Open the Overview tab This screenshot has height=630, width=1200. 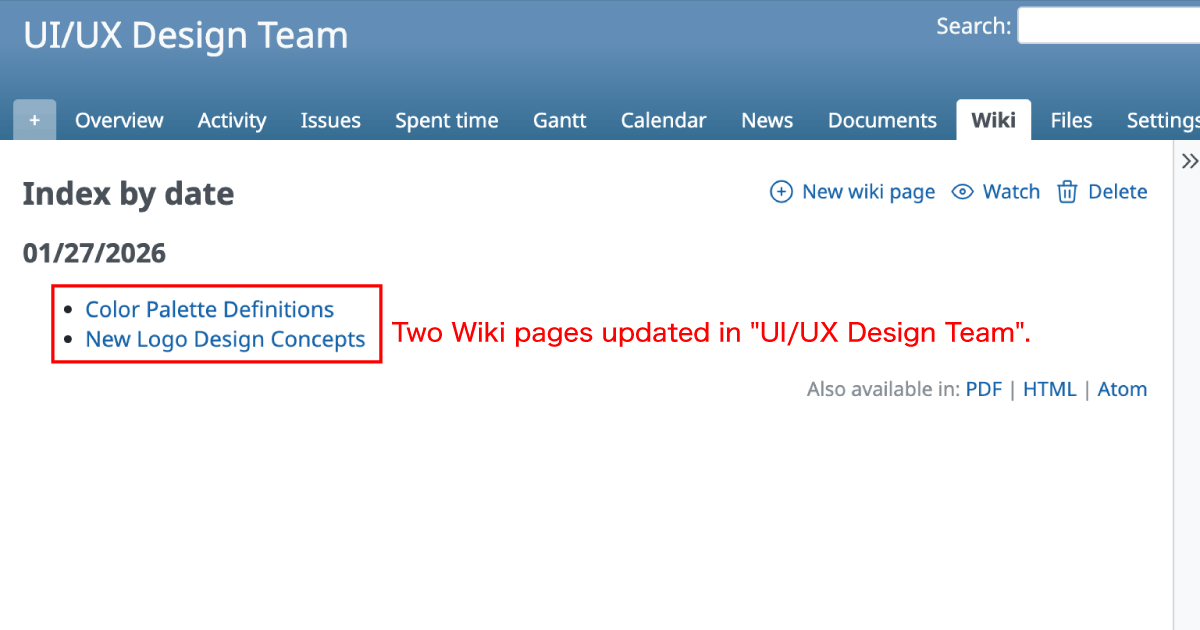click(x=119, y=119)
